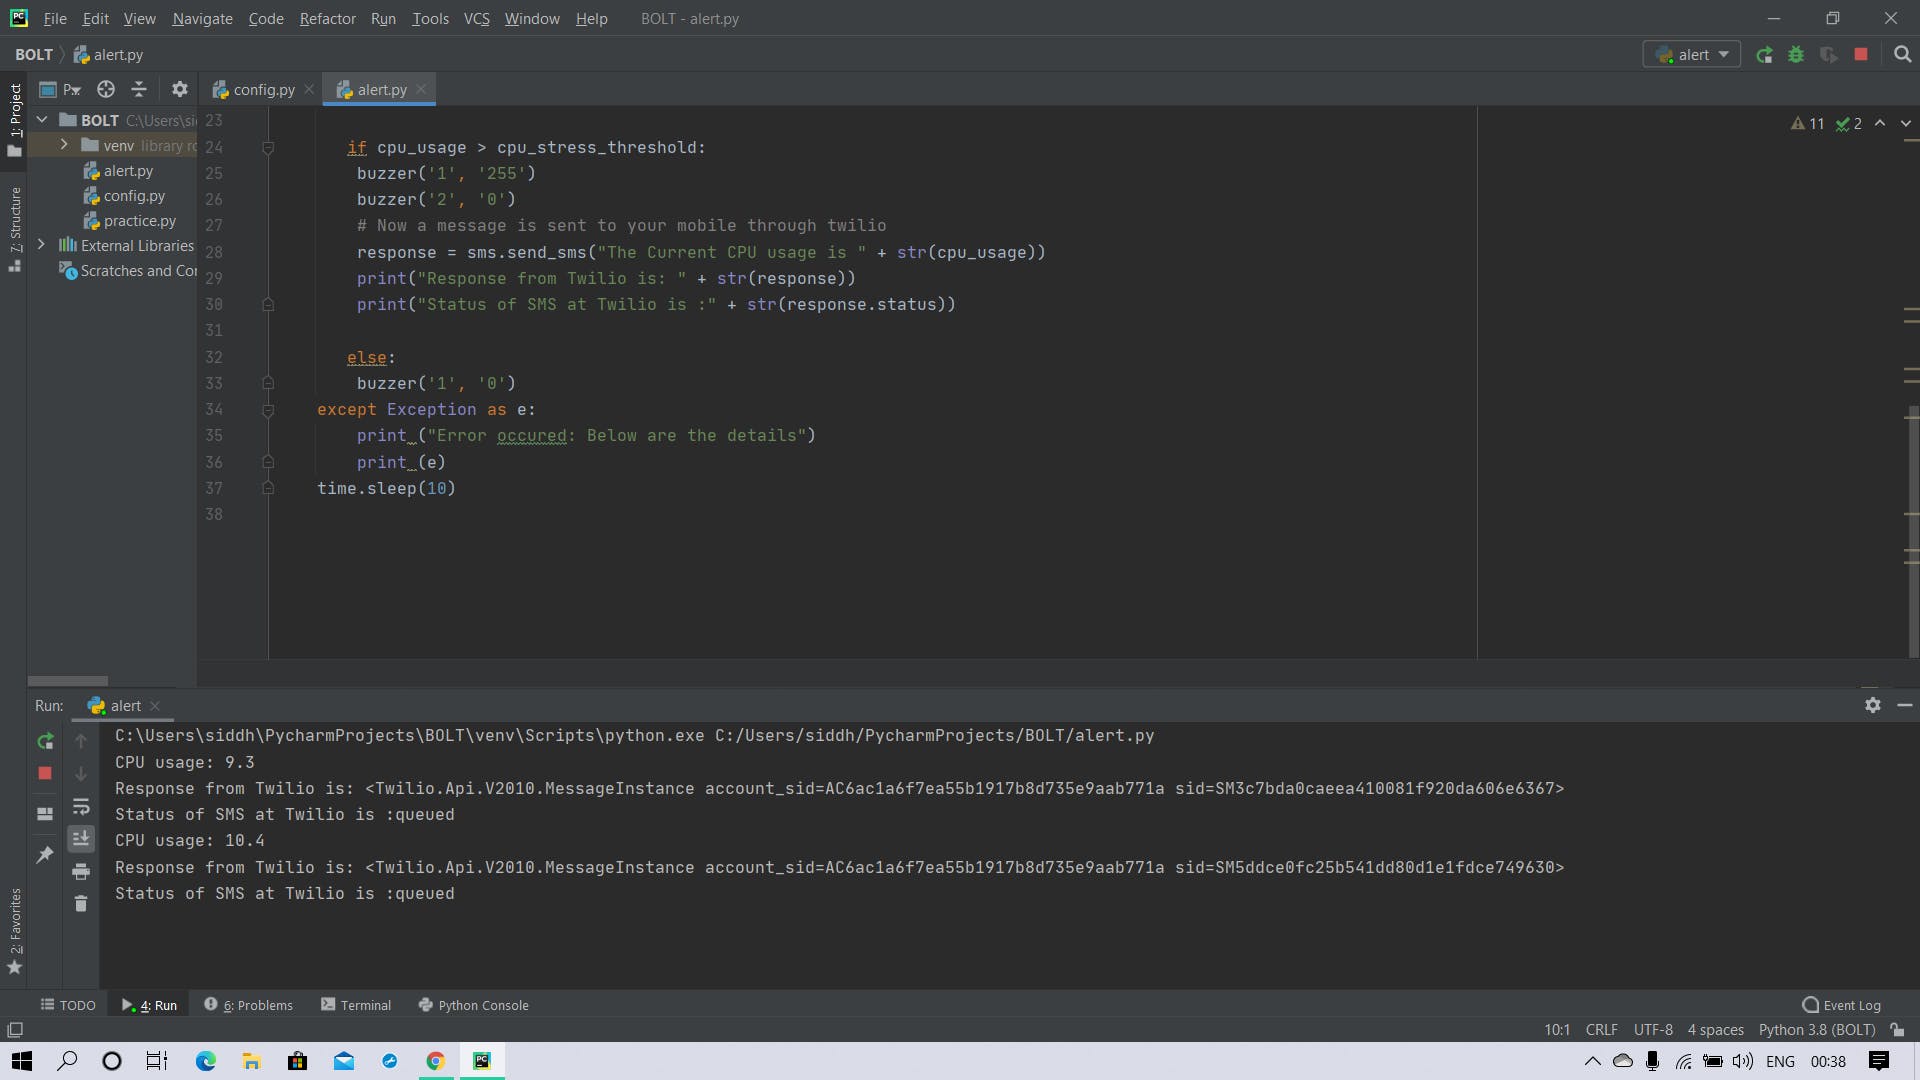Viewport: 1920px width, 1080px height.
Task: Toggle the Favorites side panel
Action: (x=14, y=931)
